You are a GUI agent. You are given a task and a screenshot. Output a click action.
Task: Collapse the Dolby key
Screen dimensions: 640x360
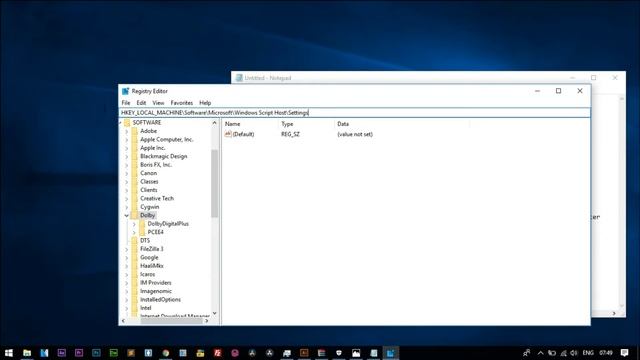click(127, 216)
